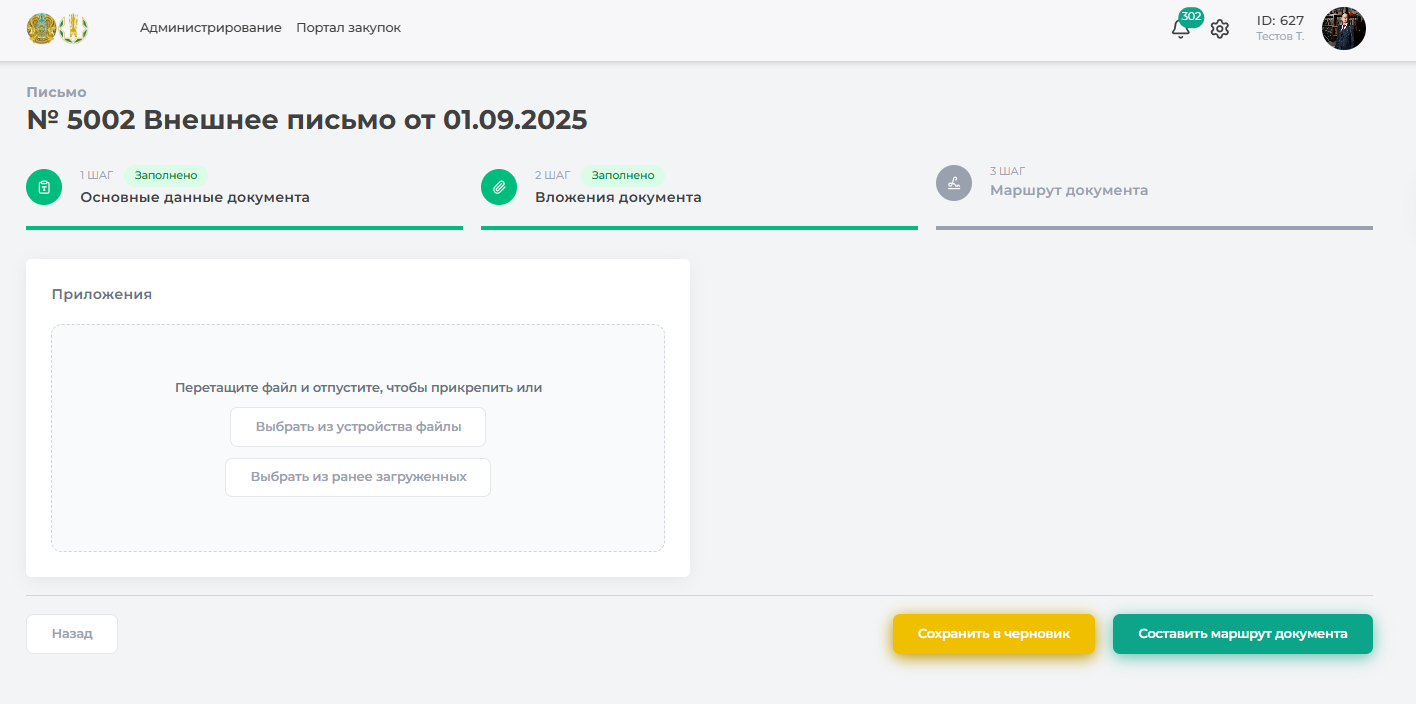The width and height of the screenshot is (1416, 704).
Task: Click the user avatar photo
Action: point(1343,29)
